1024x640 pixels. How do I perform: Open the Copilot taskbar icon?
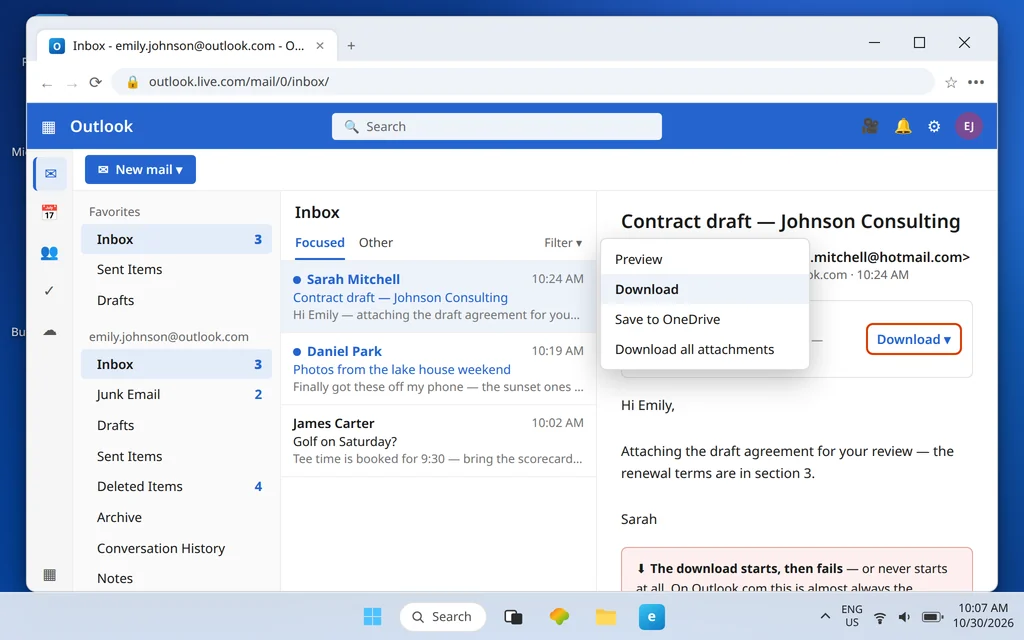coord(559,616)
